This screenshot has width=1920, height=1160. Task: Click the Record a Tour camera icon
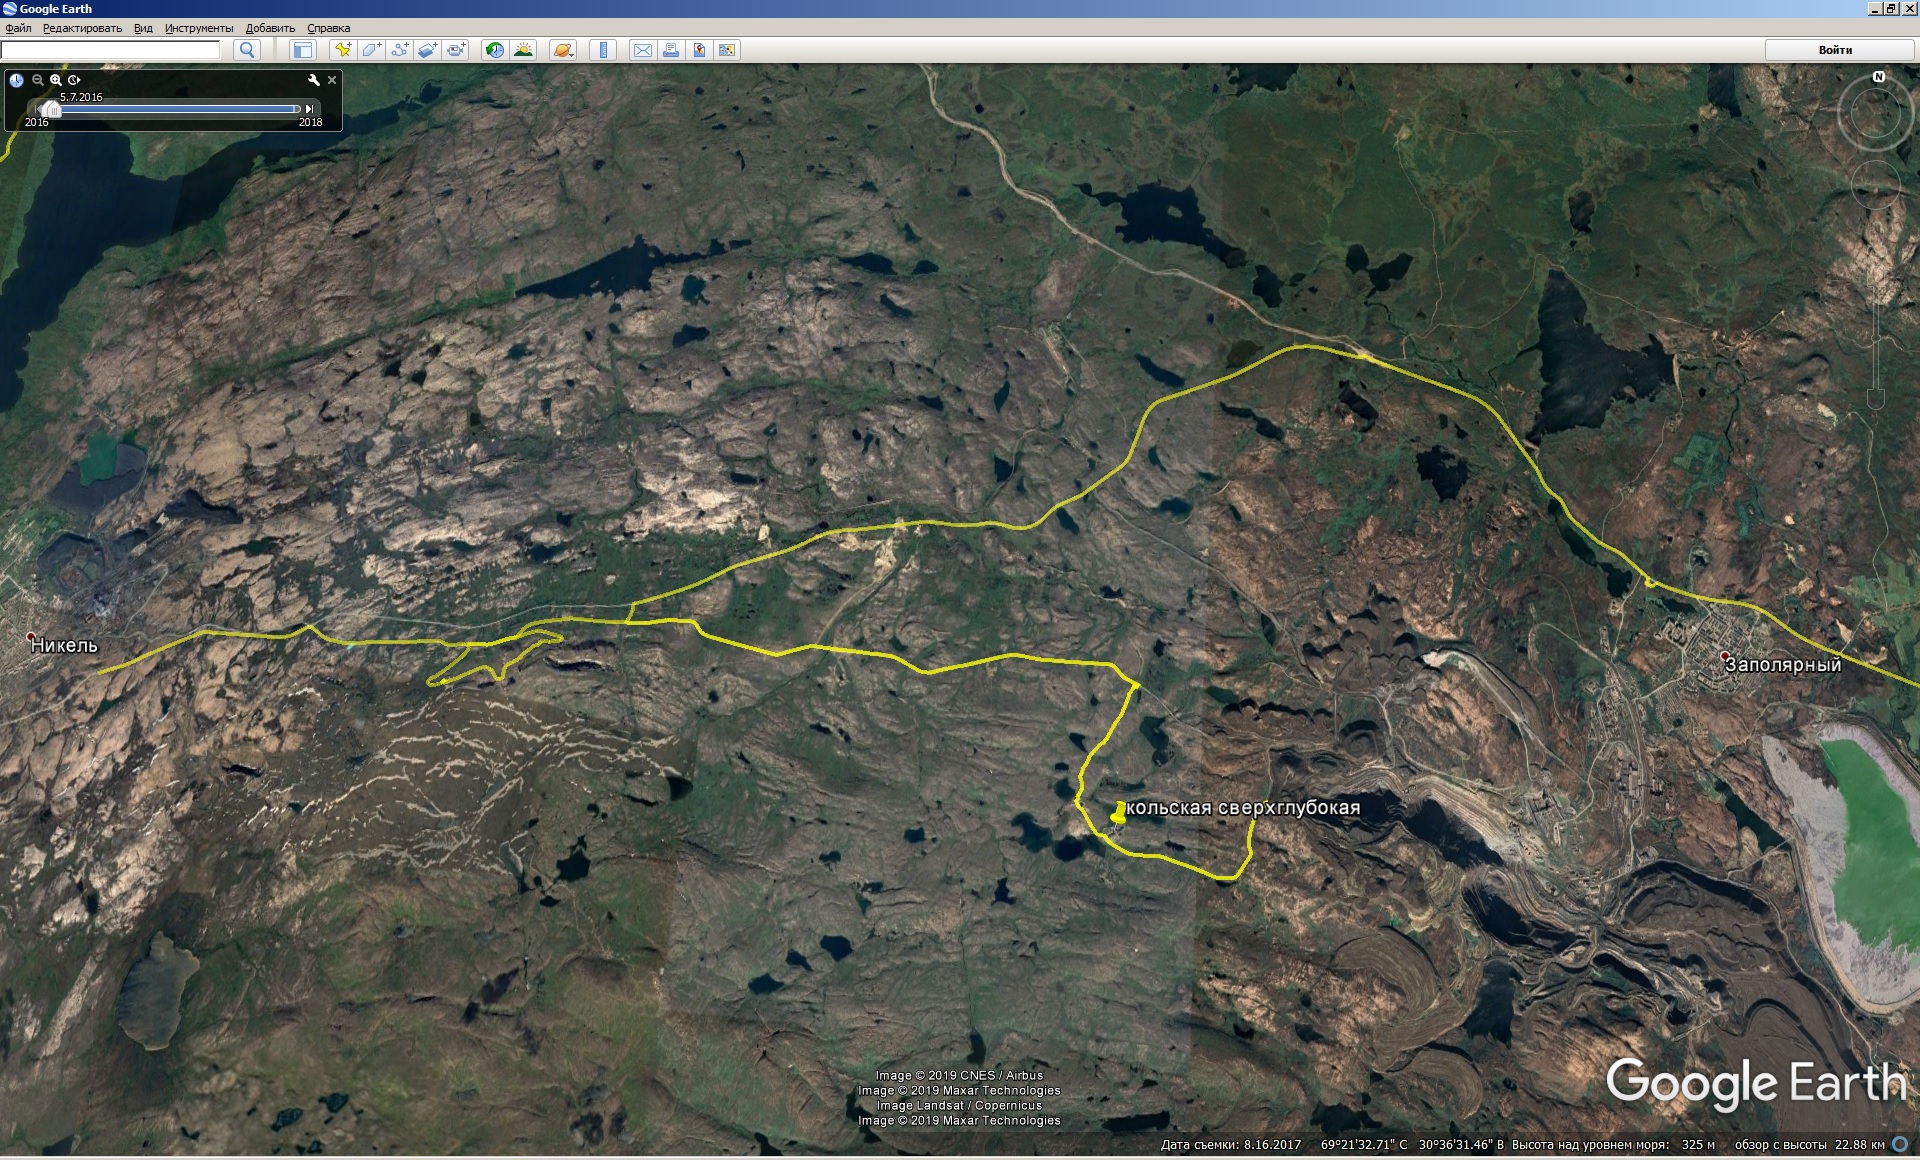coord(456,50)
